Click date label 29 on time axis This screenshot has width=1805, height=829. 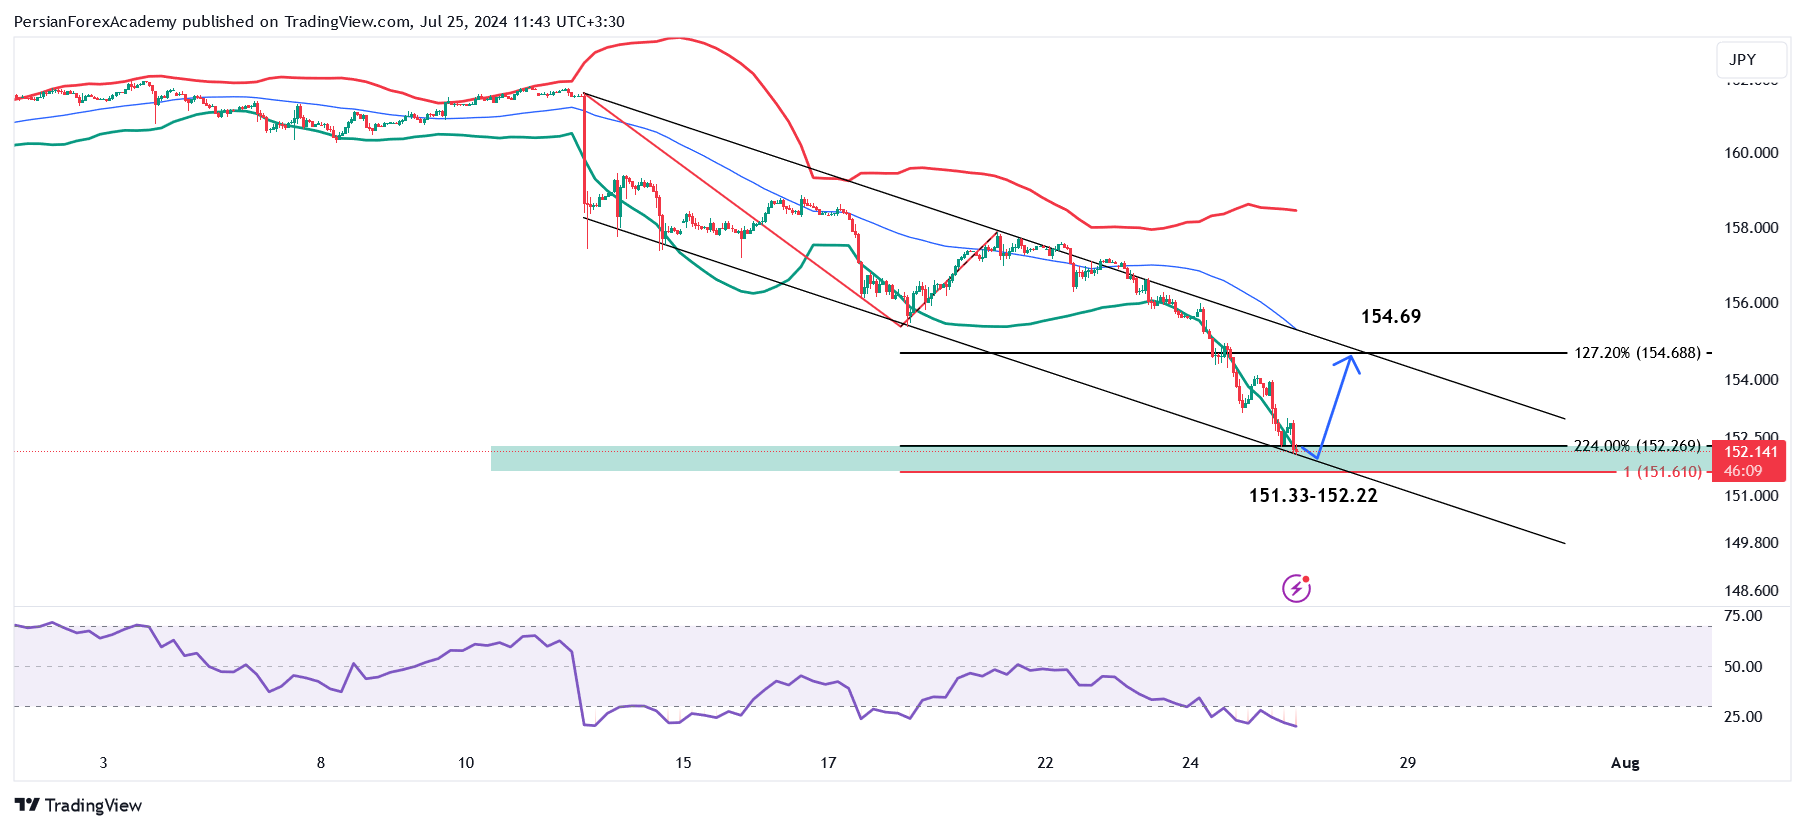pyautogui.click(x=1407, y=763)
